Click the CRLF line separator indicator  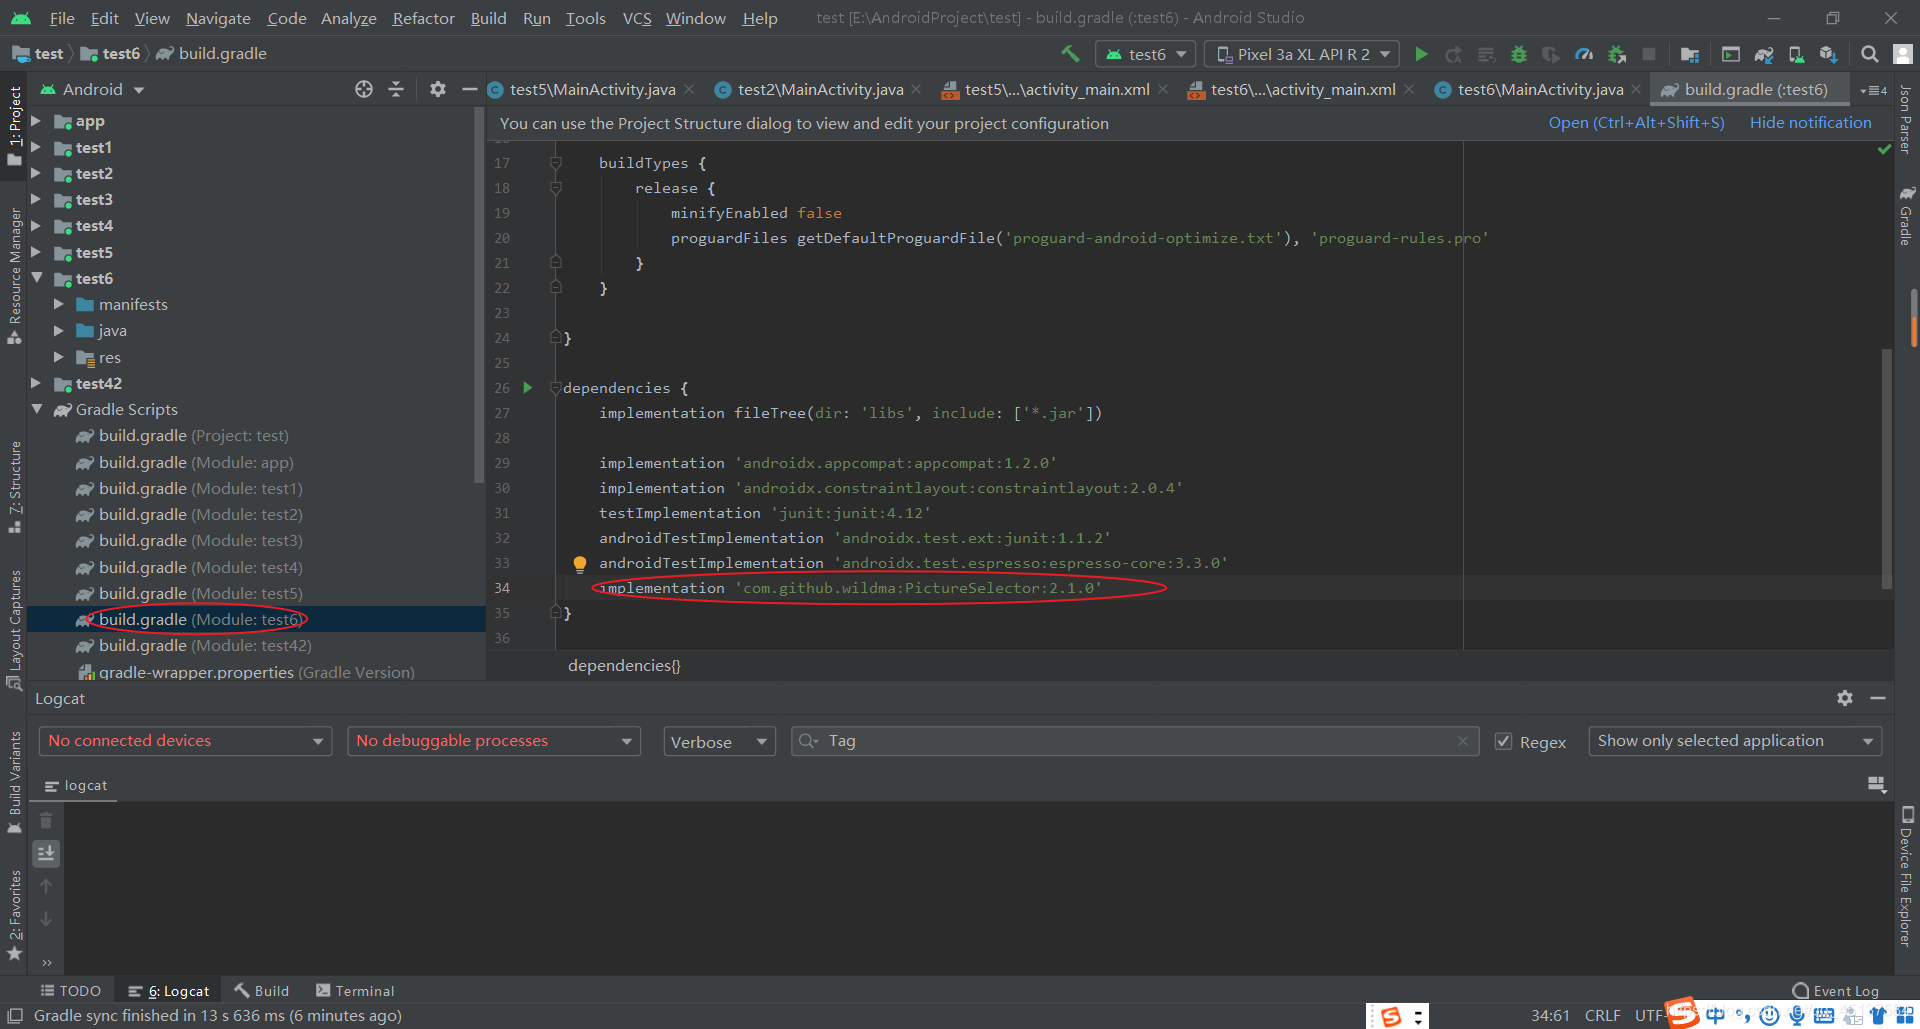click(x=1602, y=1016)
